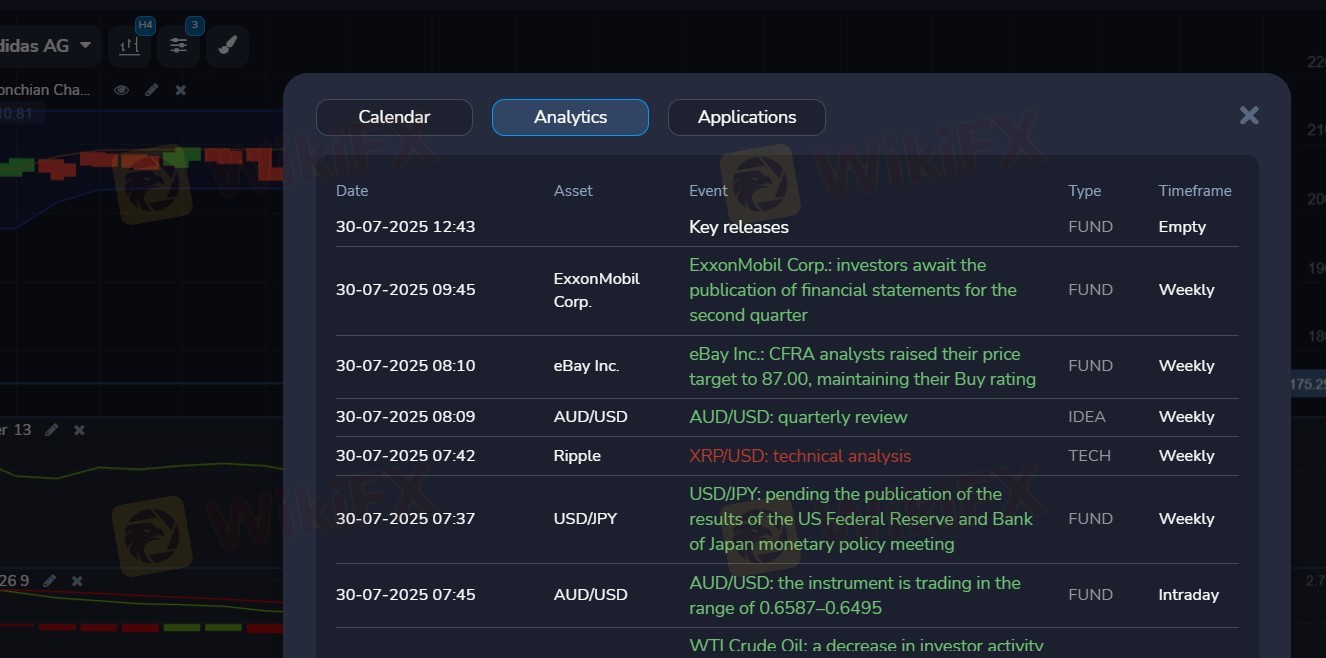The height and width of the screenshot is (658, 1326).
Task: Click the FUND type in USD/JPY row
Action: click(1090, 519)
